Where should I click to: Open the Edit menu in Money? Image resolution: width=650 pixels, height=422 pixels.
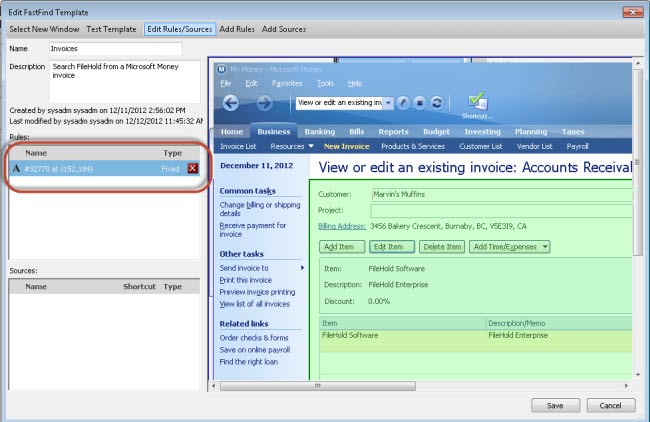(x=251, y=83)
